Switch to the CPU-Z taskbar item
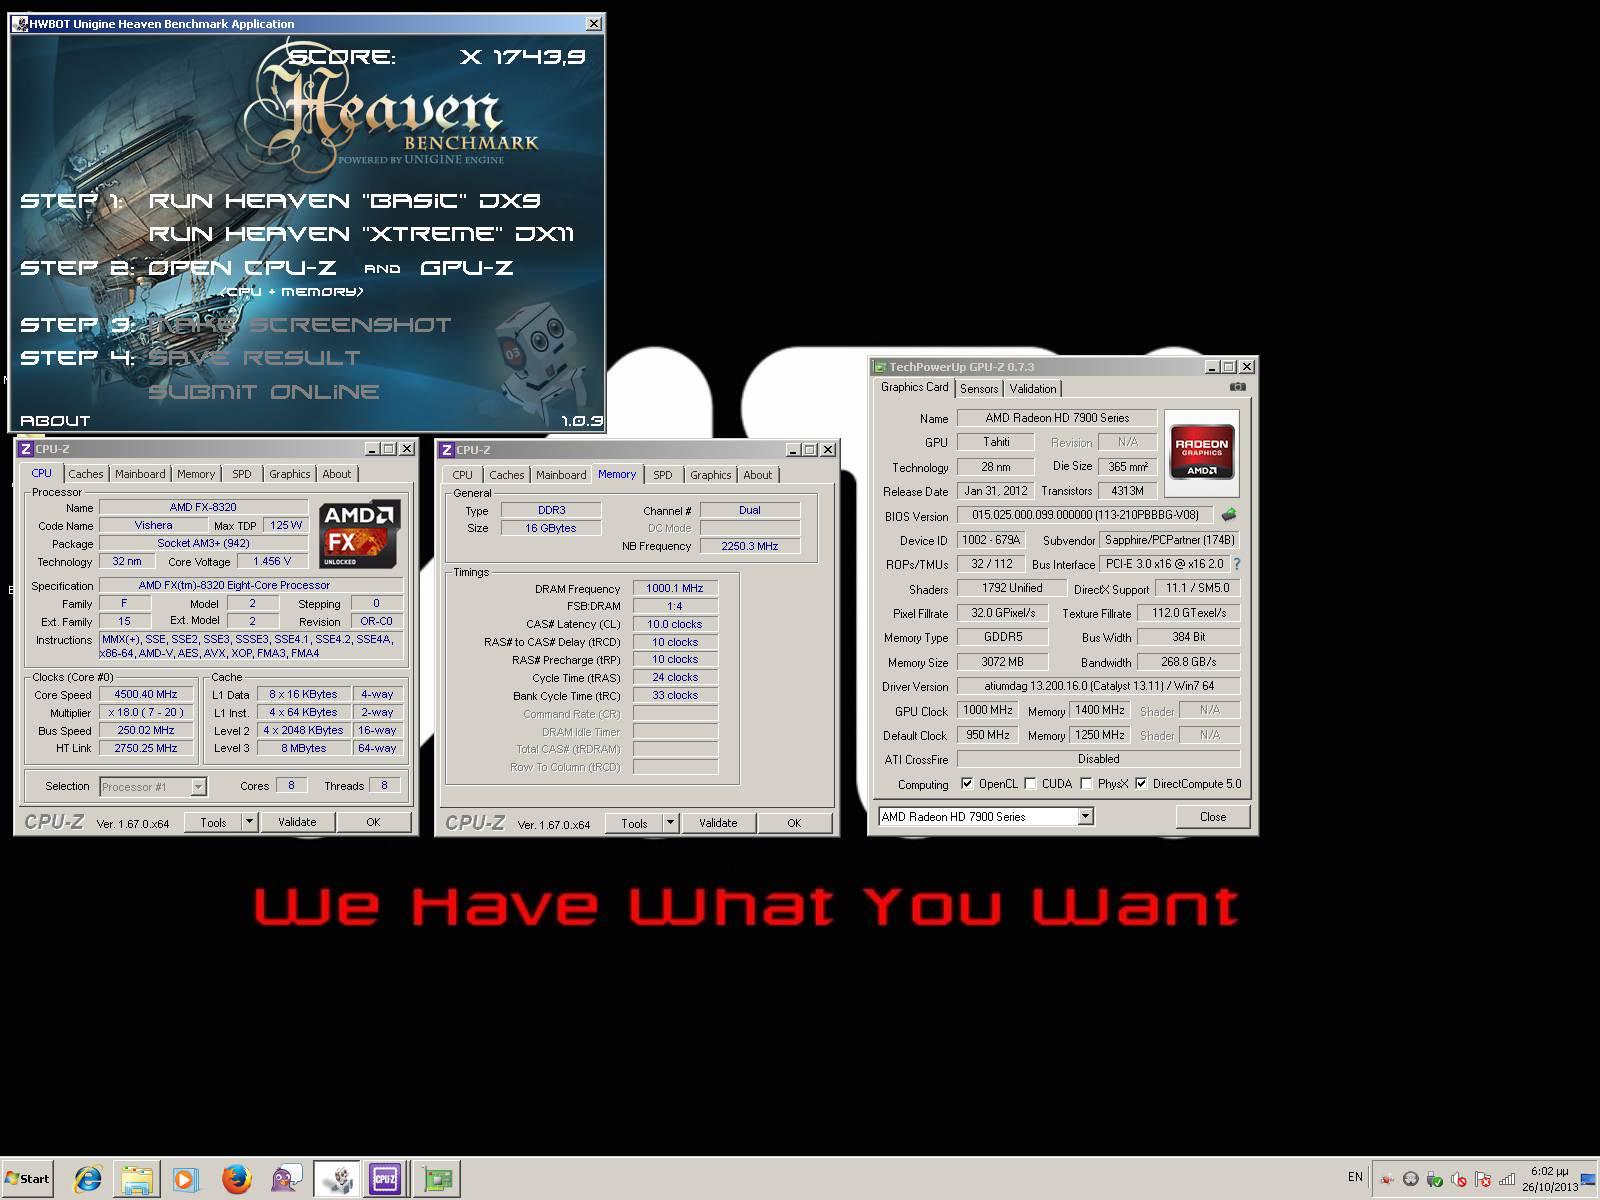Viewport: 1600px width, 1200px height. [386, 1179]
